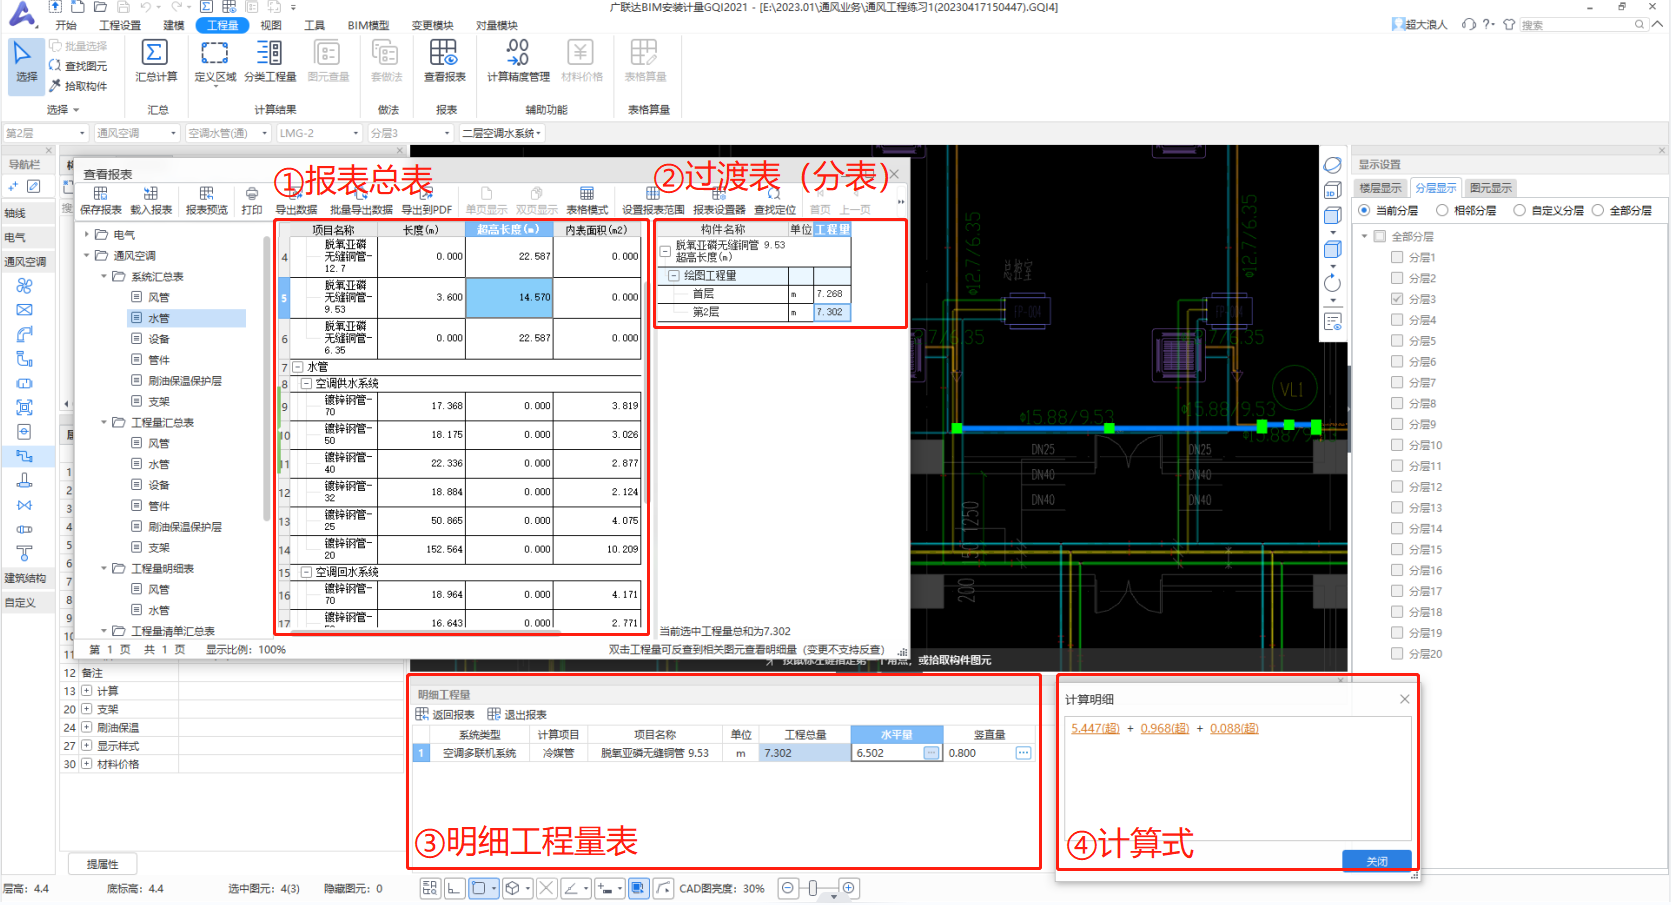Select 水管 under 工程量汇总表

tap(159, 464)
